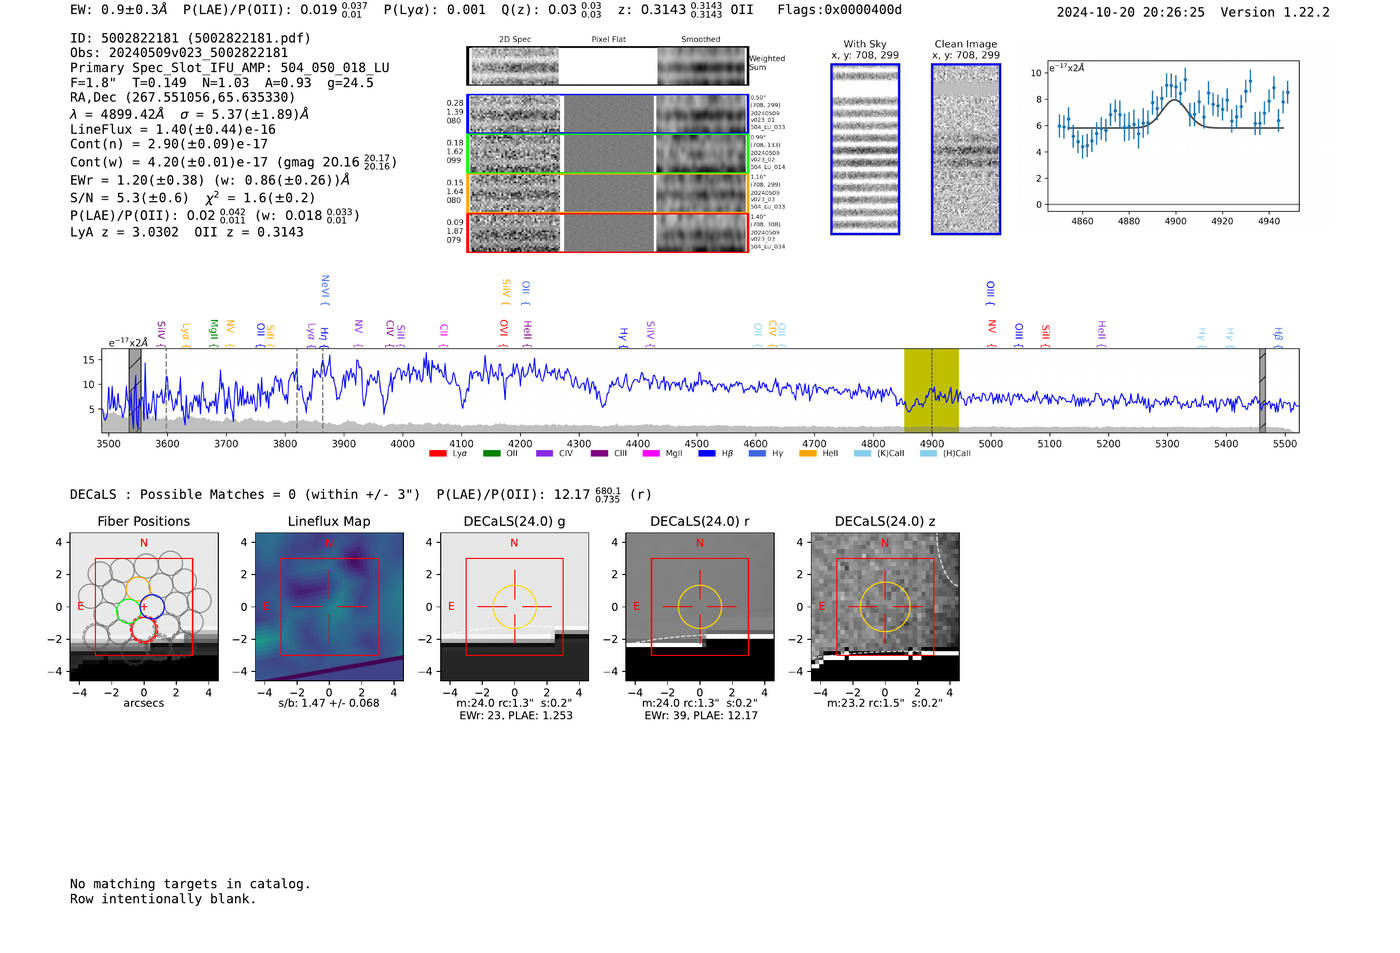Click the orange fiber circle in Fiber Positions
Image resolution: width=1400 pixels, height=953 pixels.
138,588
